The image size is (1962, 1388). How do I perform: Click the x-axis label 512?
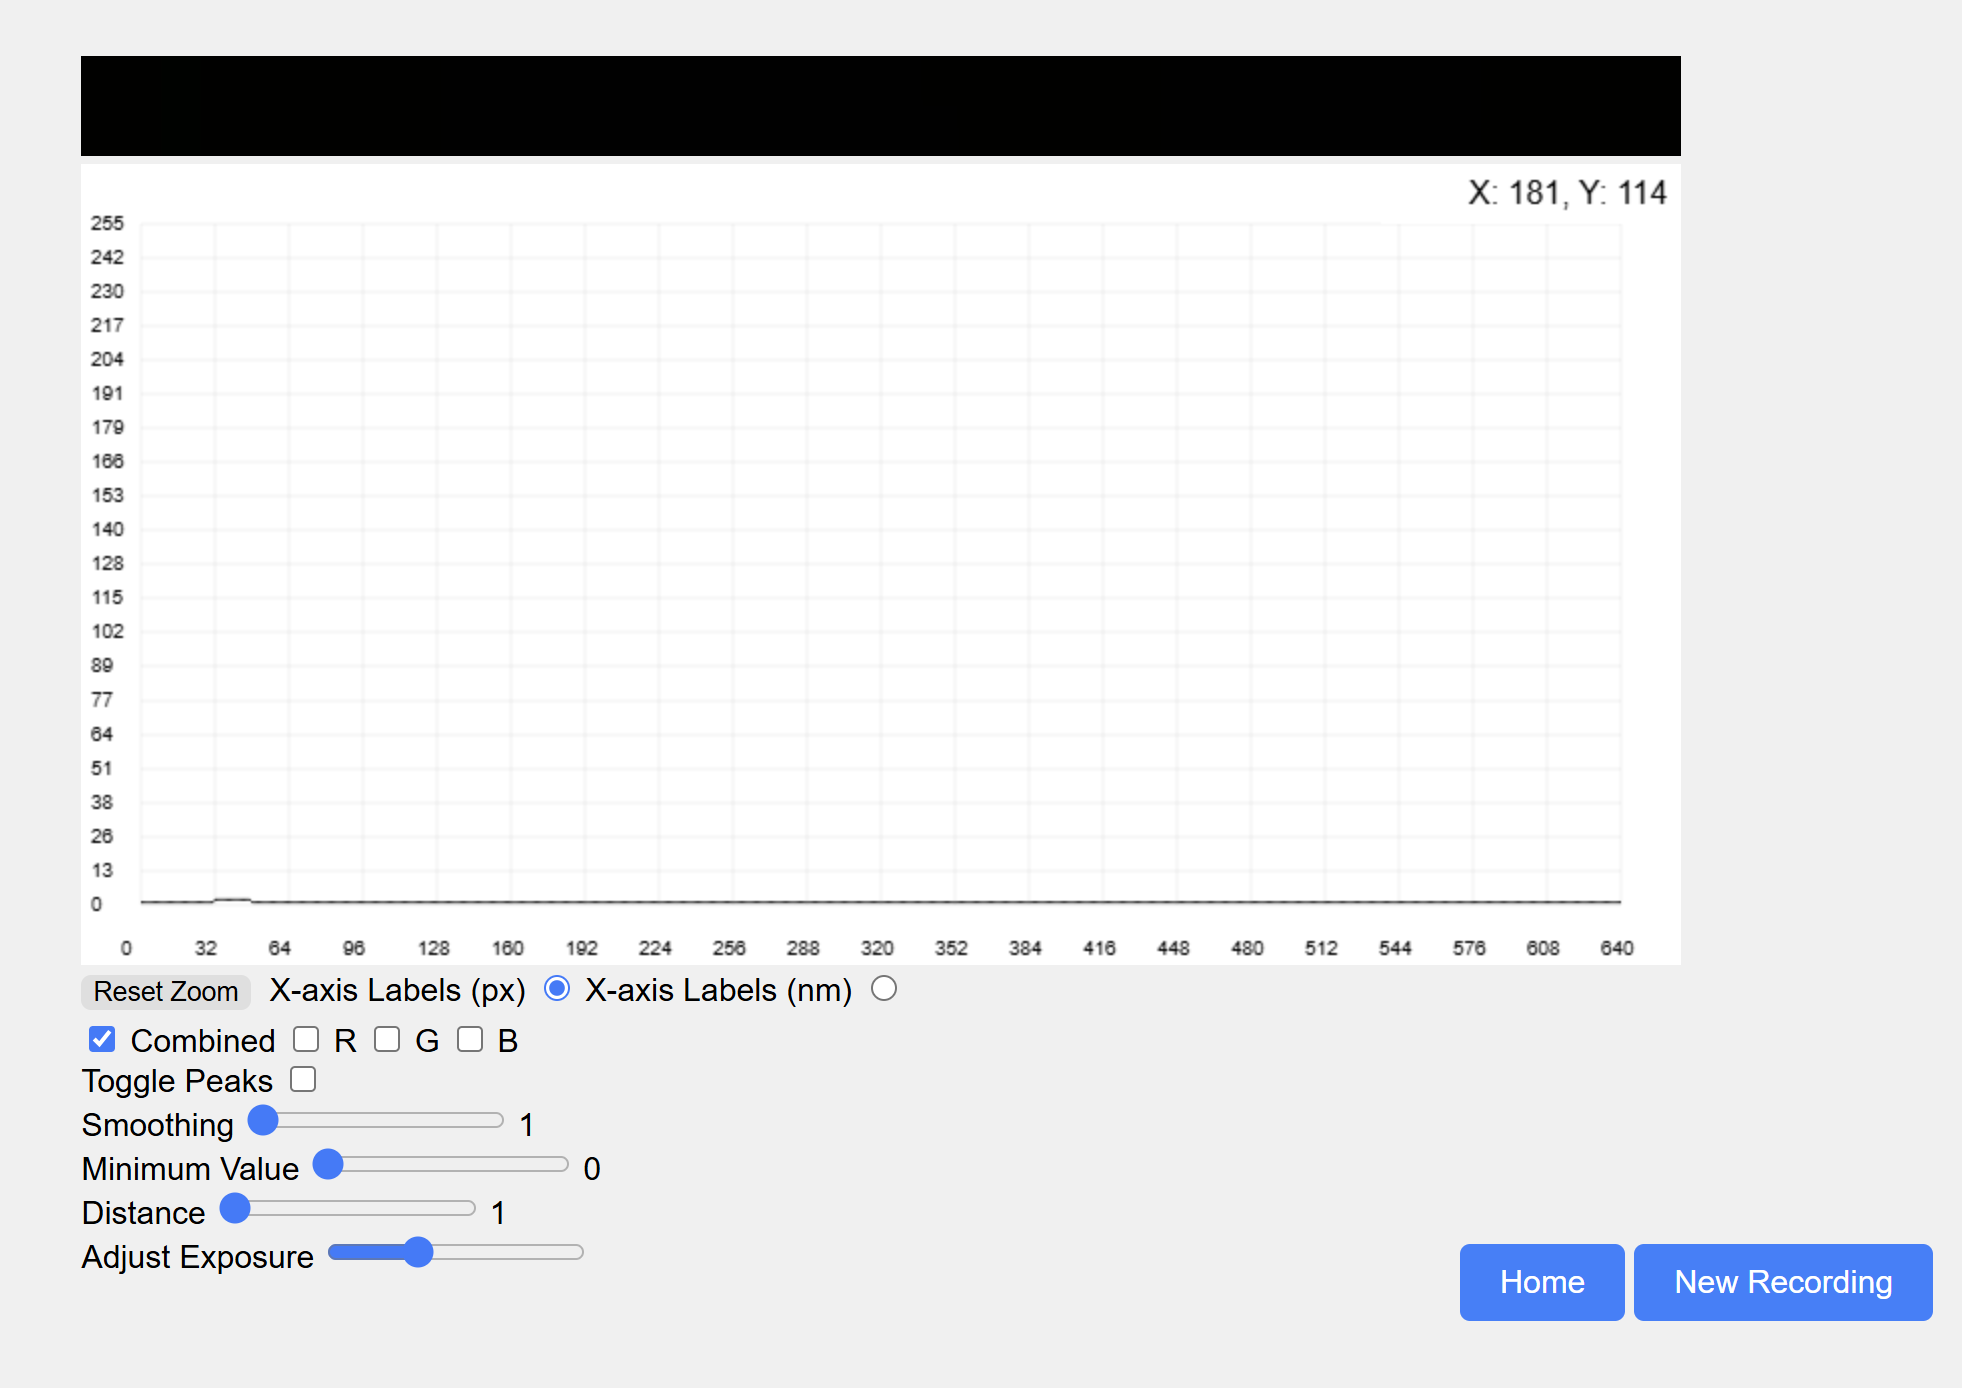[1321, 948]
